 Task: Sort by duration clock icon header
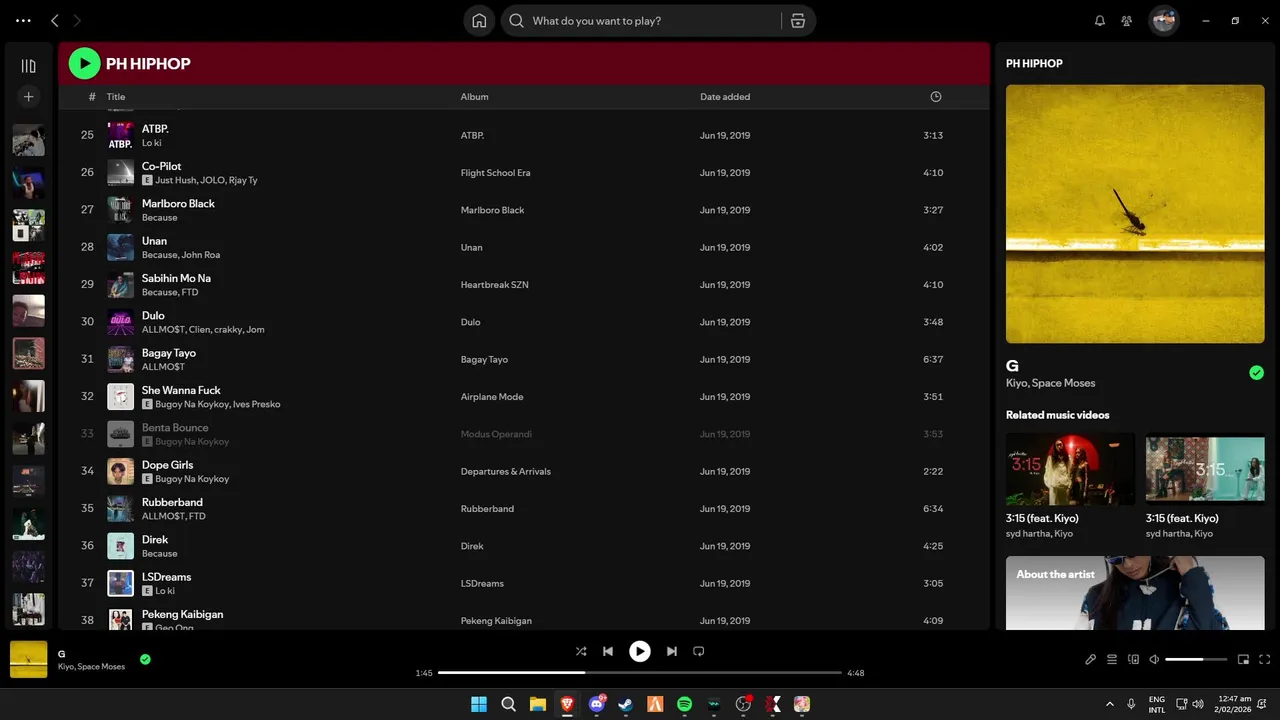tap(936, 97)
